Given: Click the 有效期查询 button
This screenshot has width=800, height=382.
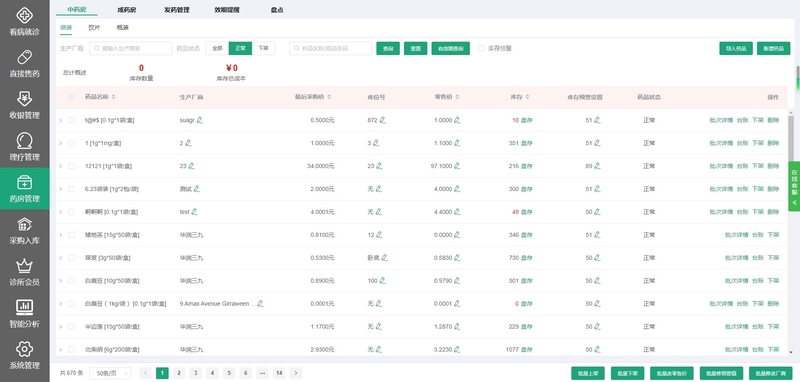Looking at the screenshot, I should point(451,48).
